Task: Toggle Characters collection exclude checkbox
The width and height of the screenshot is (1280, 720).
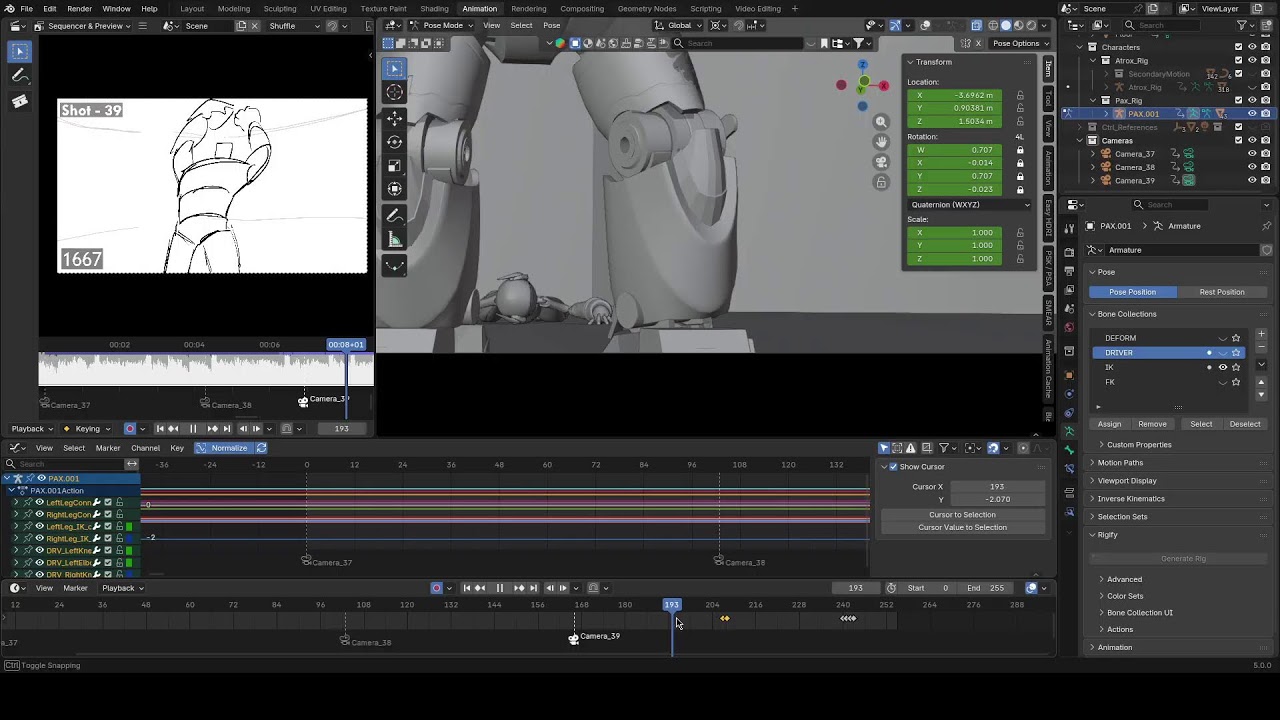Action: point(1238,47)
